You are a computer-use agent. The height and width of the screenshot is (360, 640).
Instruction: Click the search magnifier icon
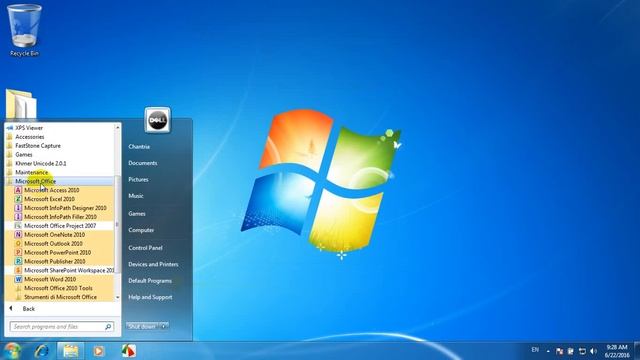[108, 327]
